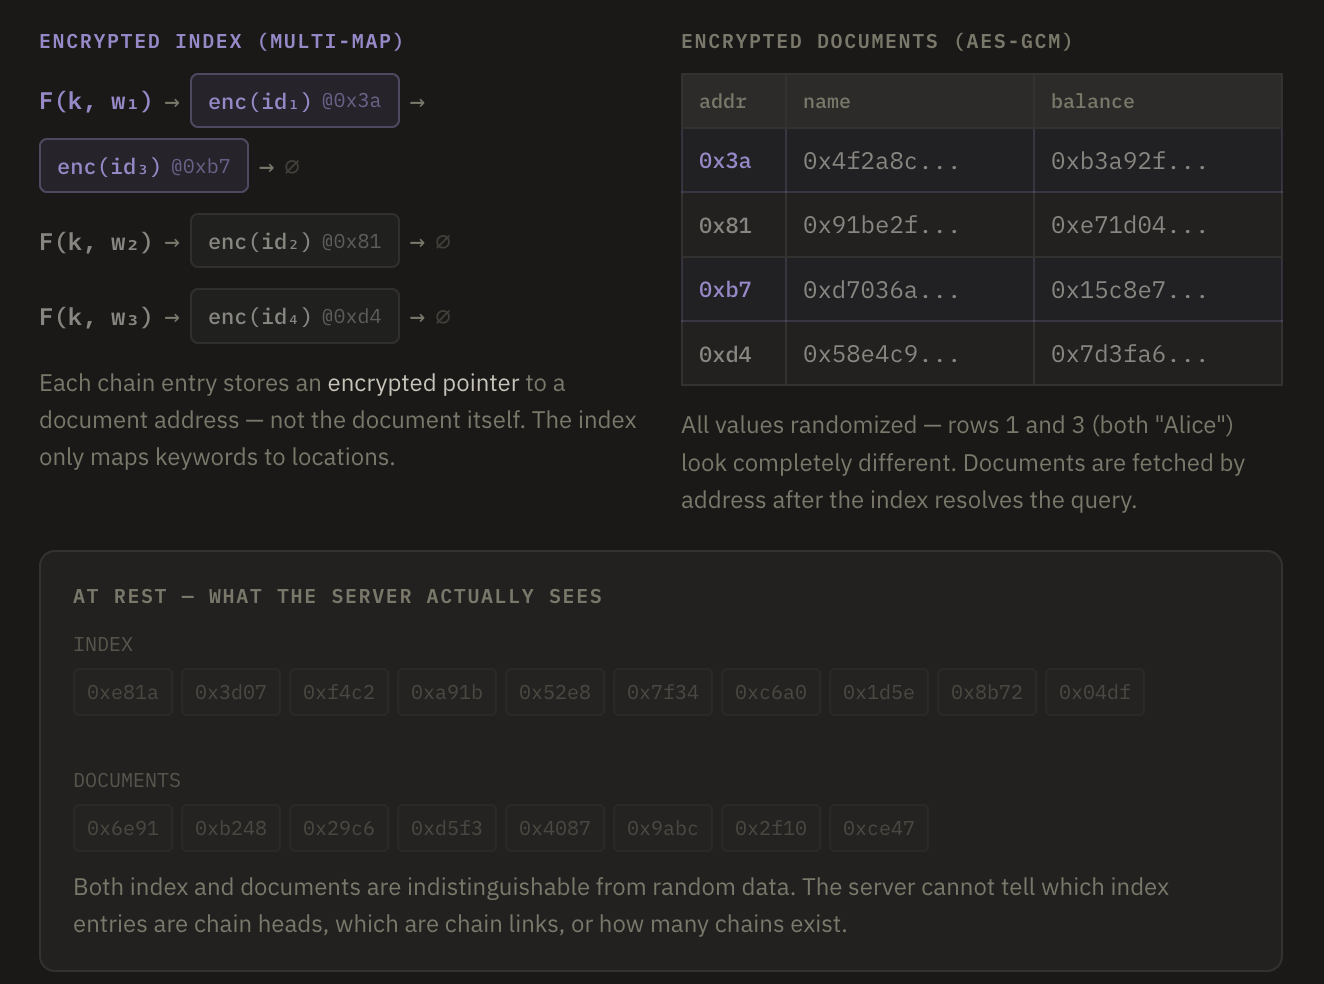Click the name value 0x91be2f...

[880, 226]
